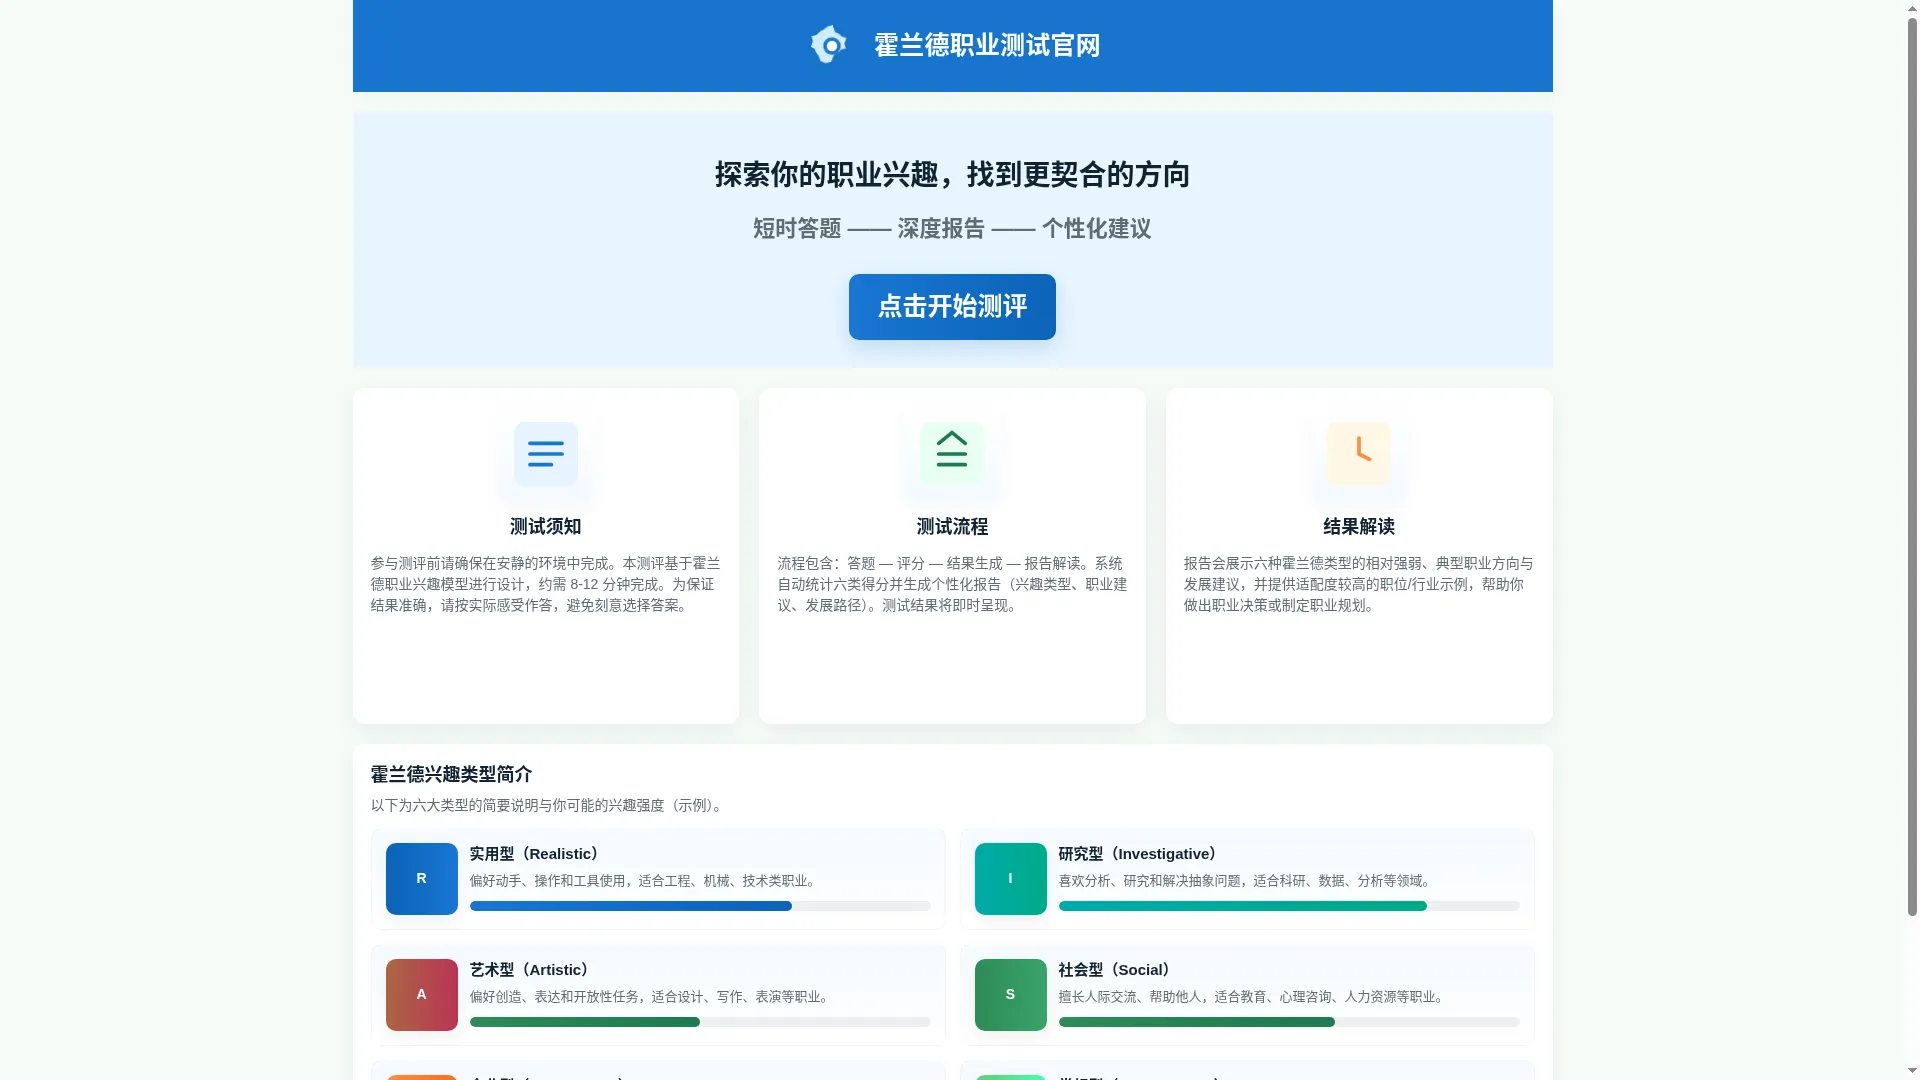Click the blue R type badge
This screenshot has height=1080, width=1920.
point(422,879)
